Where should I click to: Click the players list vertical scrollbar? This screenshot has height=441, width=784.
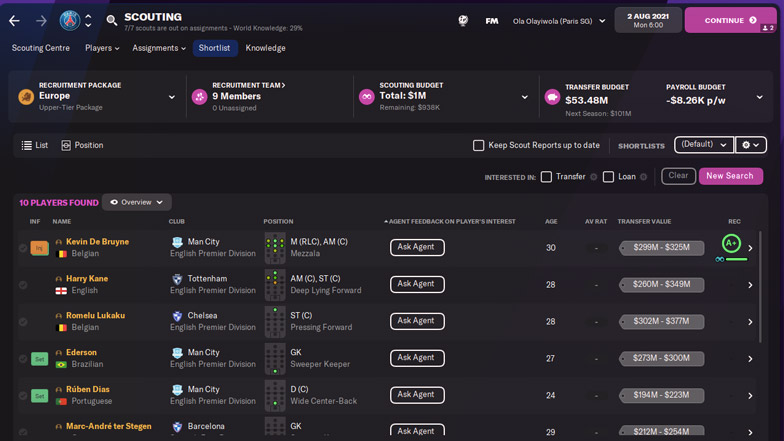[x=760, y=286]
